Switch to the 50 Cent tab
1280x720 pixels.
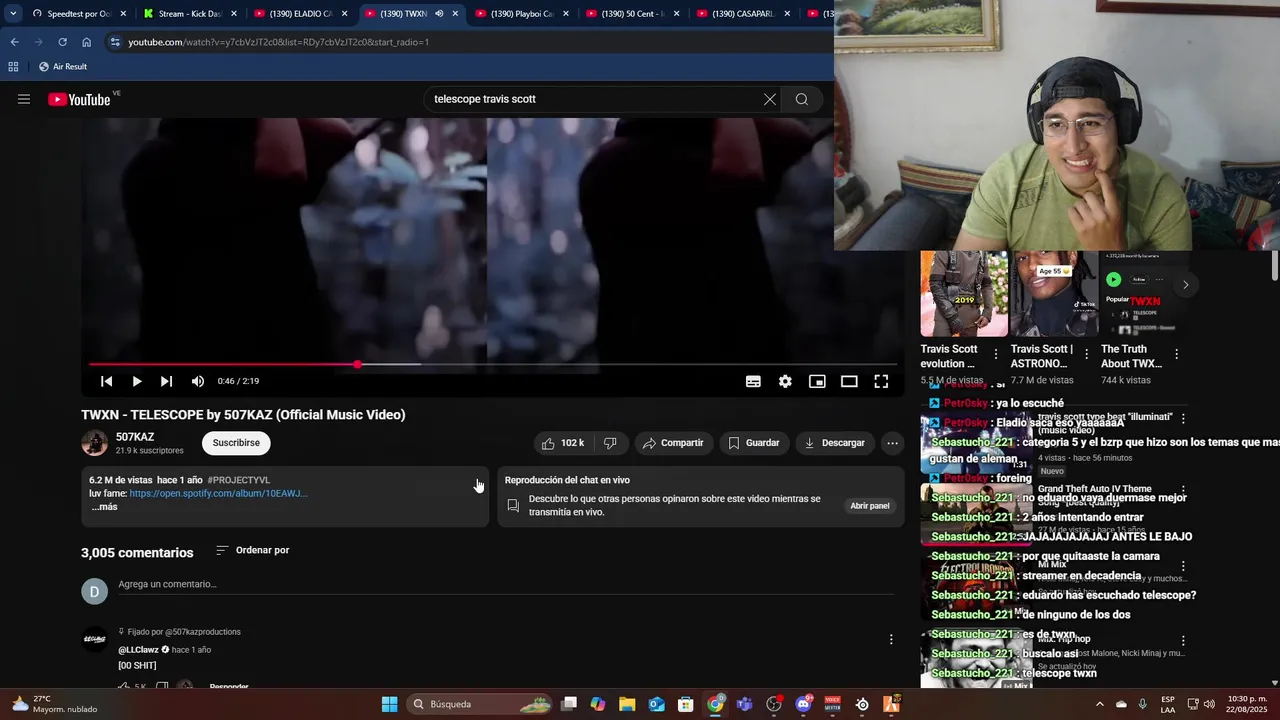(632, 14)
